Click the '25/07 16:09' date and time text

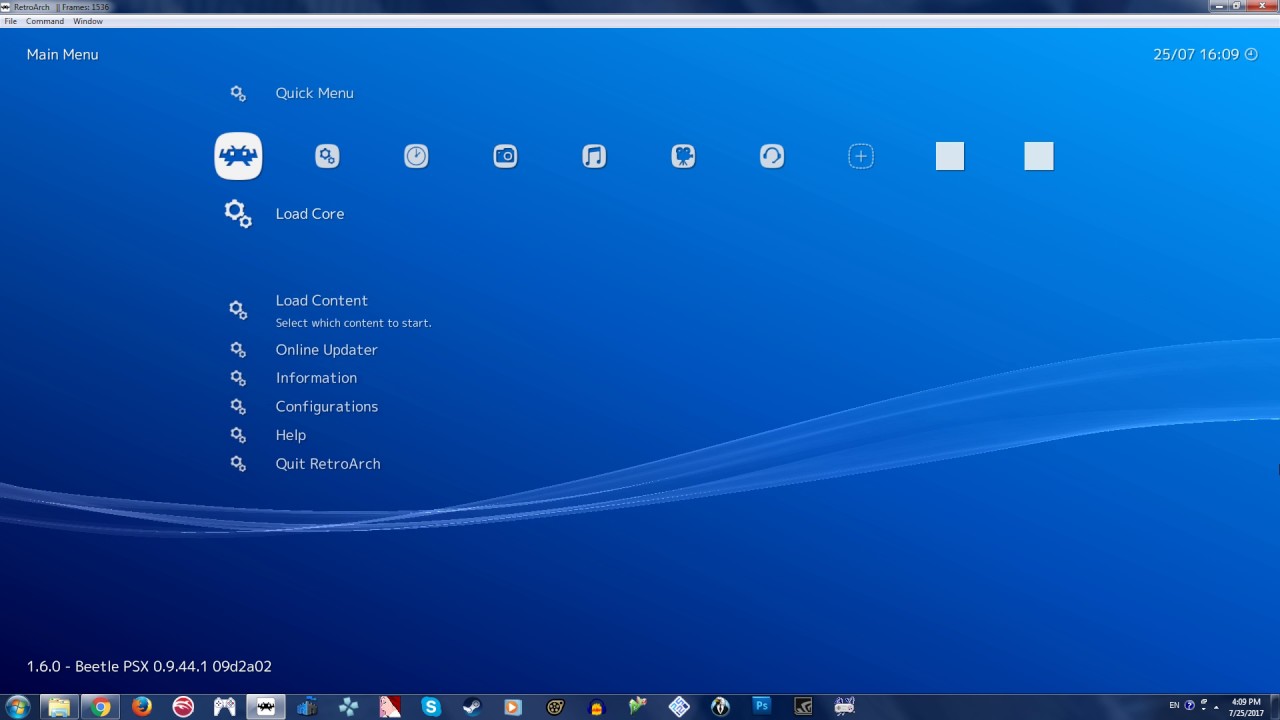(x=1196, y=54)
